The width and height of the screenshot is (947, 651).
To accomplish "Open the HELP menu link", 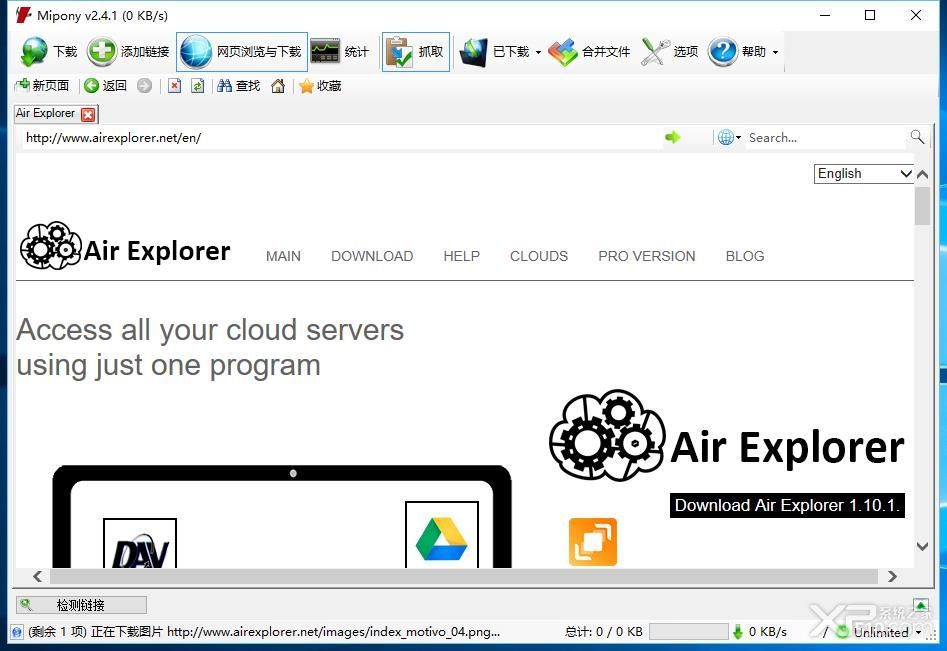I will 461,256.
